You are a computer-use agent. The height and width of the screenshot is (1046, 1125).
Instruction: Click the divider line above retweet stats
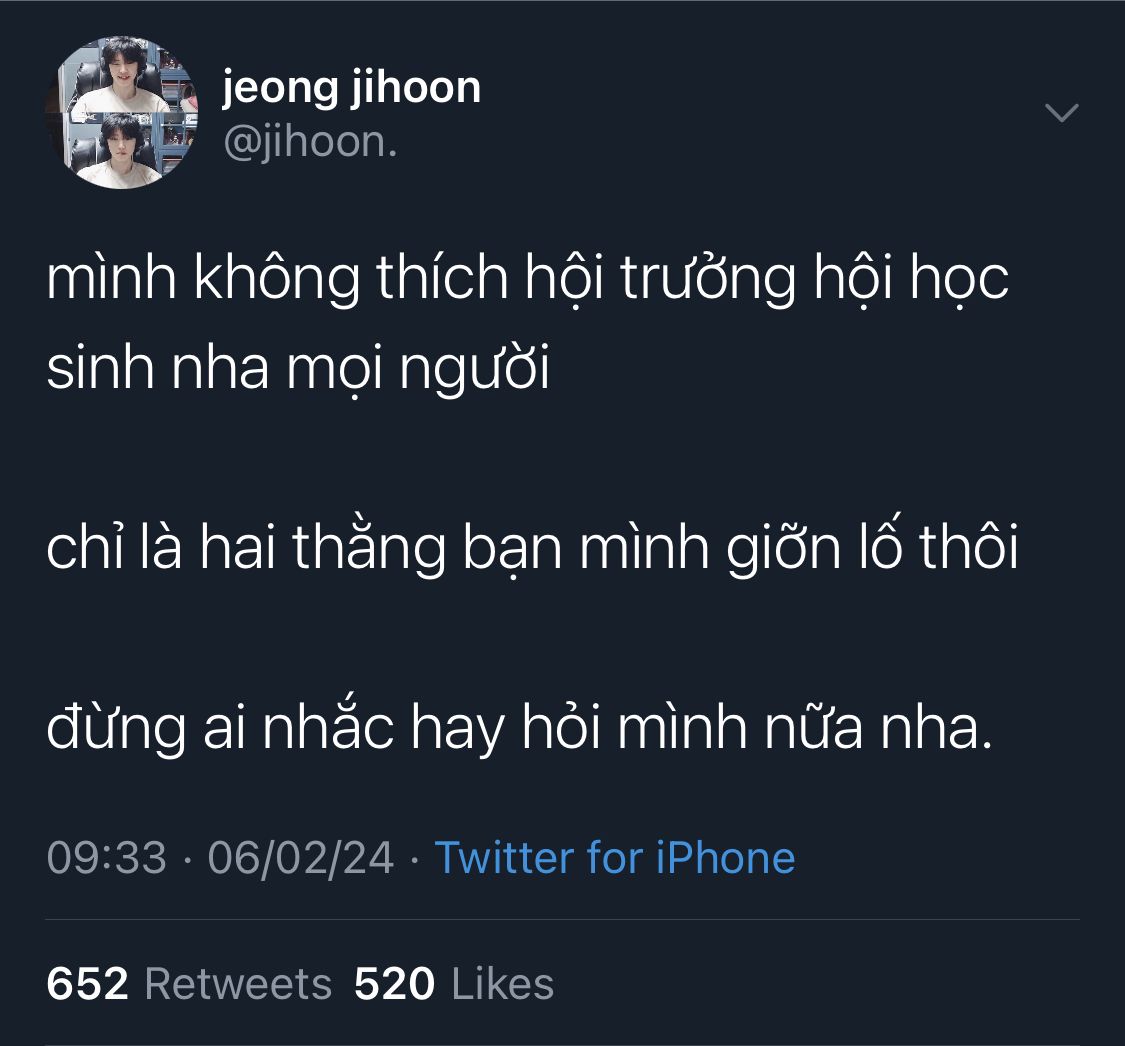(x=562, y=920)
